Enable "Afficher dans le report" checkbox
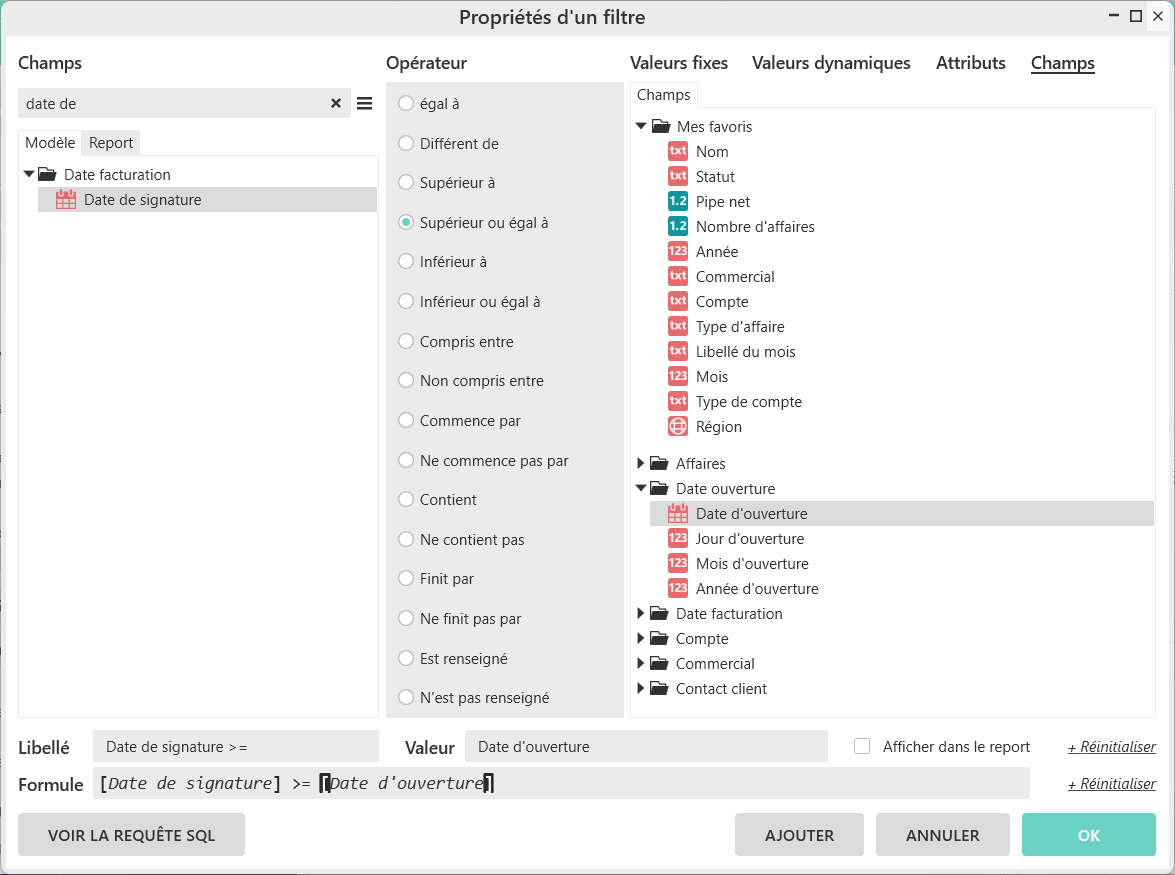This screenshot has height=875, width=1175. click(862, 747)
